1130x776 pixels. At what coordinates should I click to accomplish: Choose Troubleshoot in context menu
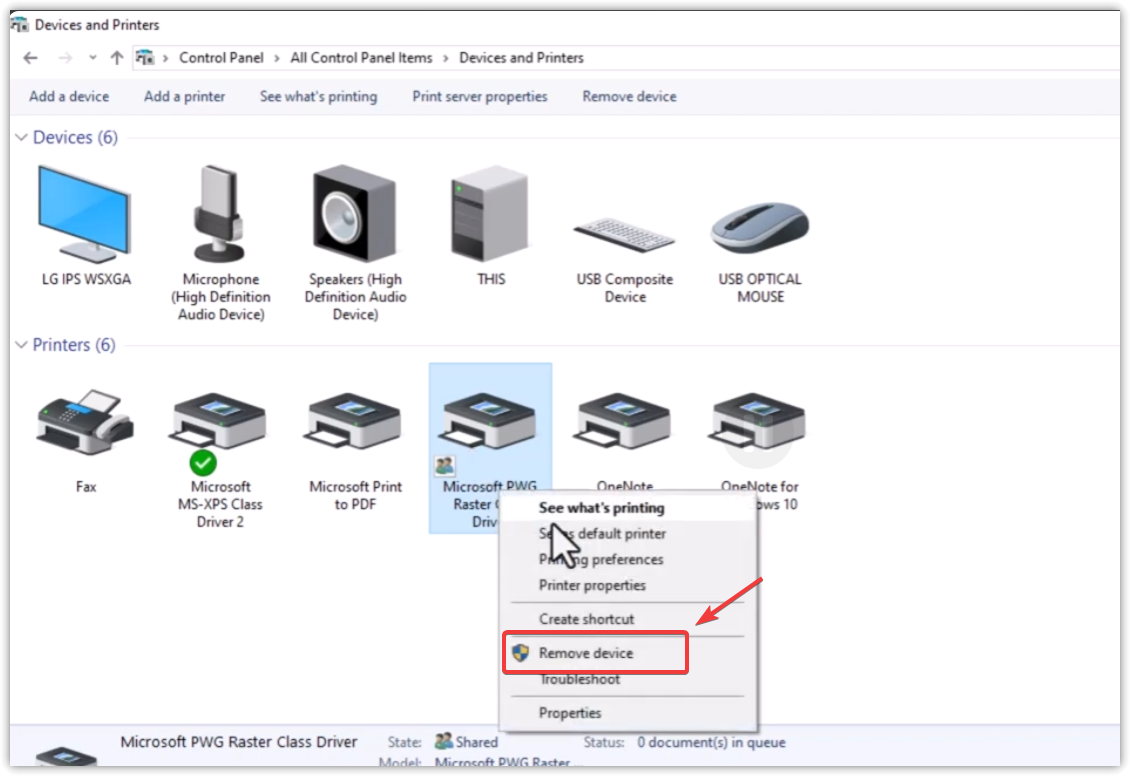coord(627,679)
